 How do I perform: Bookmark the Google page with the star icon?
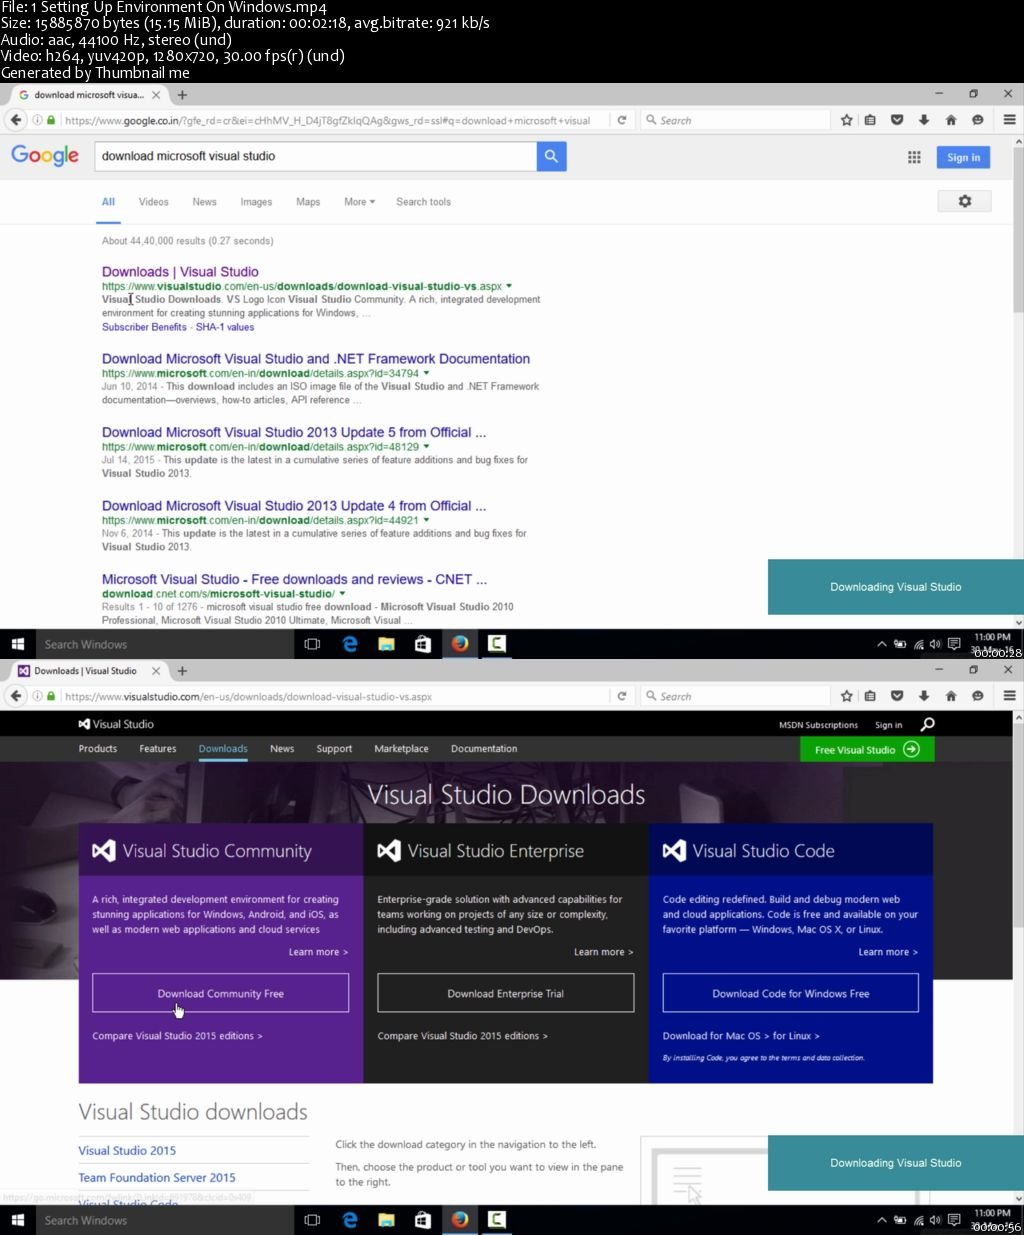click(847, 120)
